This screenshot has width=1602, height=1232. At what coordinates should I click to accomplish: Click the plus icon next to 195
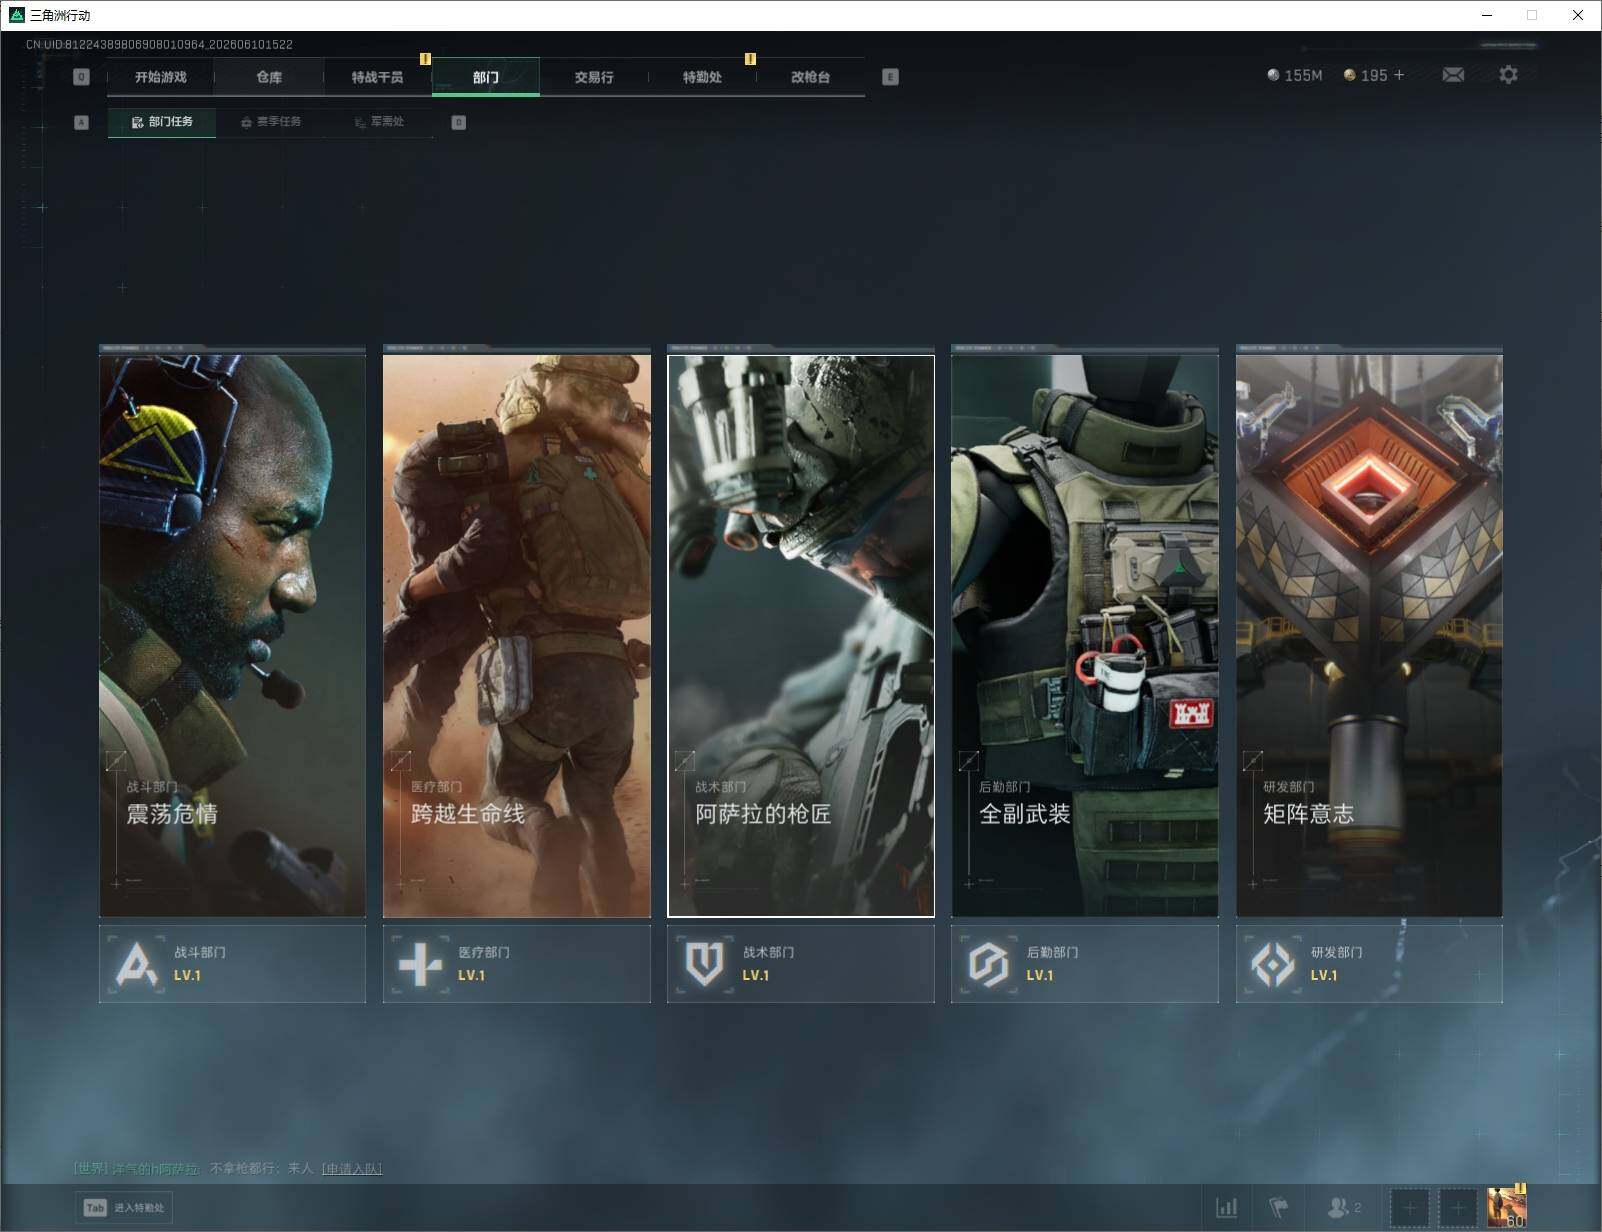coord(1399,75)
